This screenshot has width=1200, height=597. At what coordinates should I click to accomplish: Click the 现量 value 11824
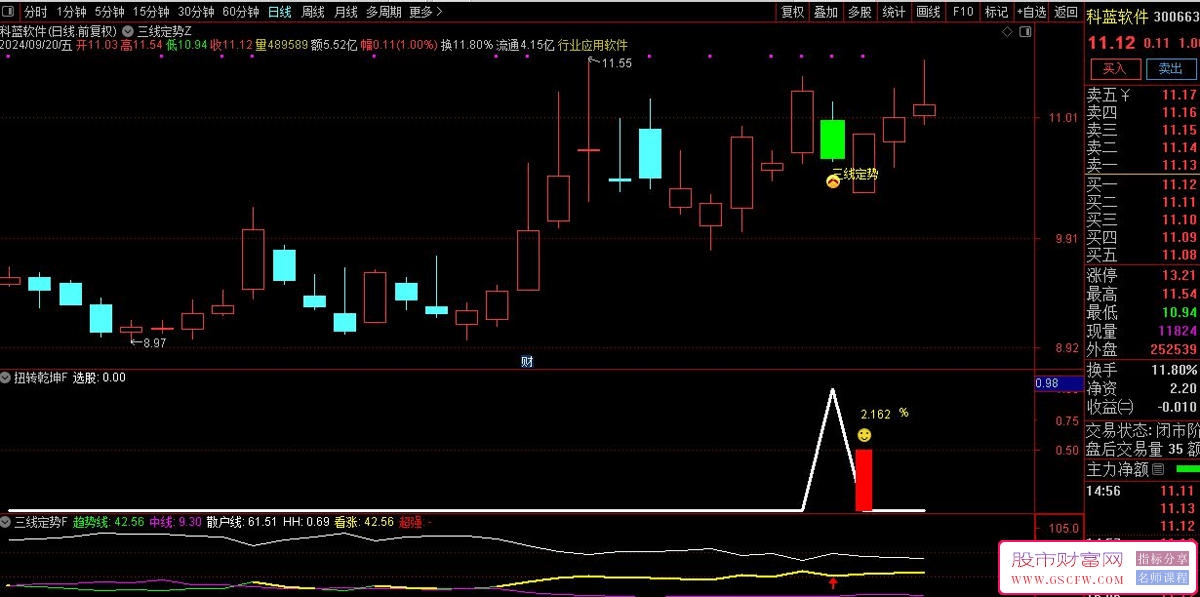pos(1178,331)
